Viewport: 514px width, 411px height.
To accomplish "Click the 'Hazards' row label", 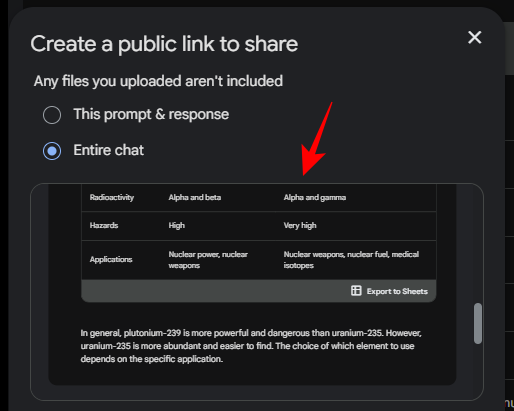I will pos(104,225).
